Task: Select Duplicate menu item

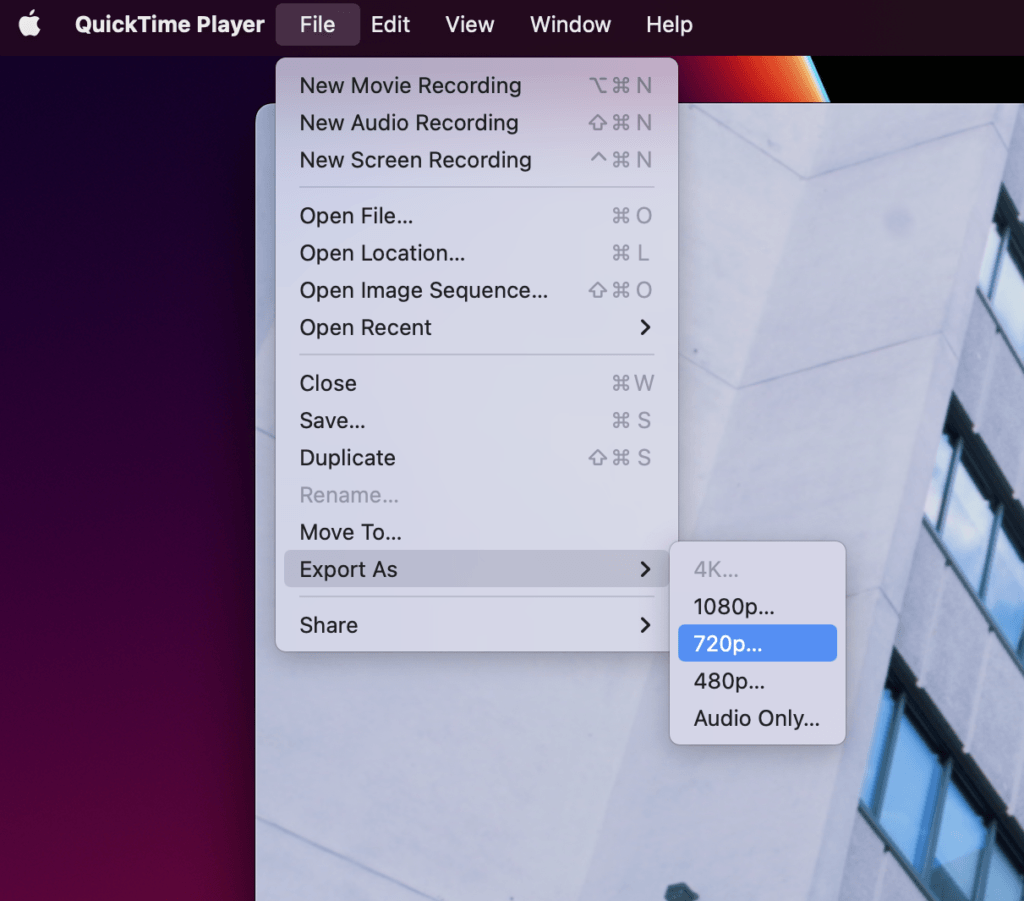Action: pyautogui.click(x=476, y=458)
